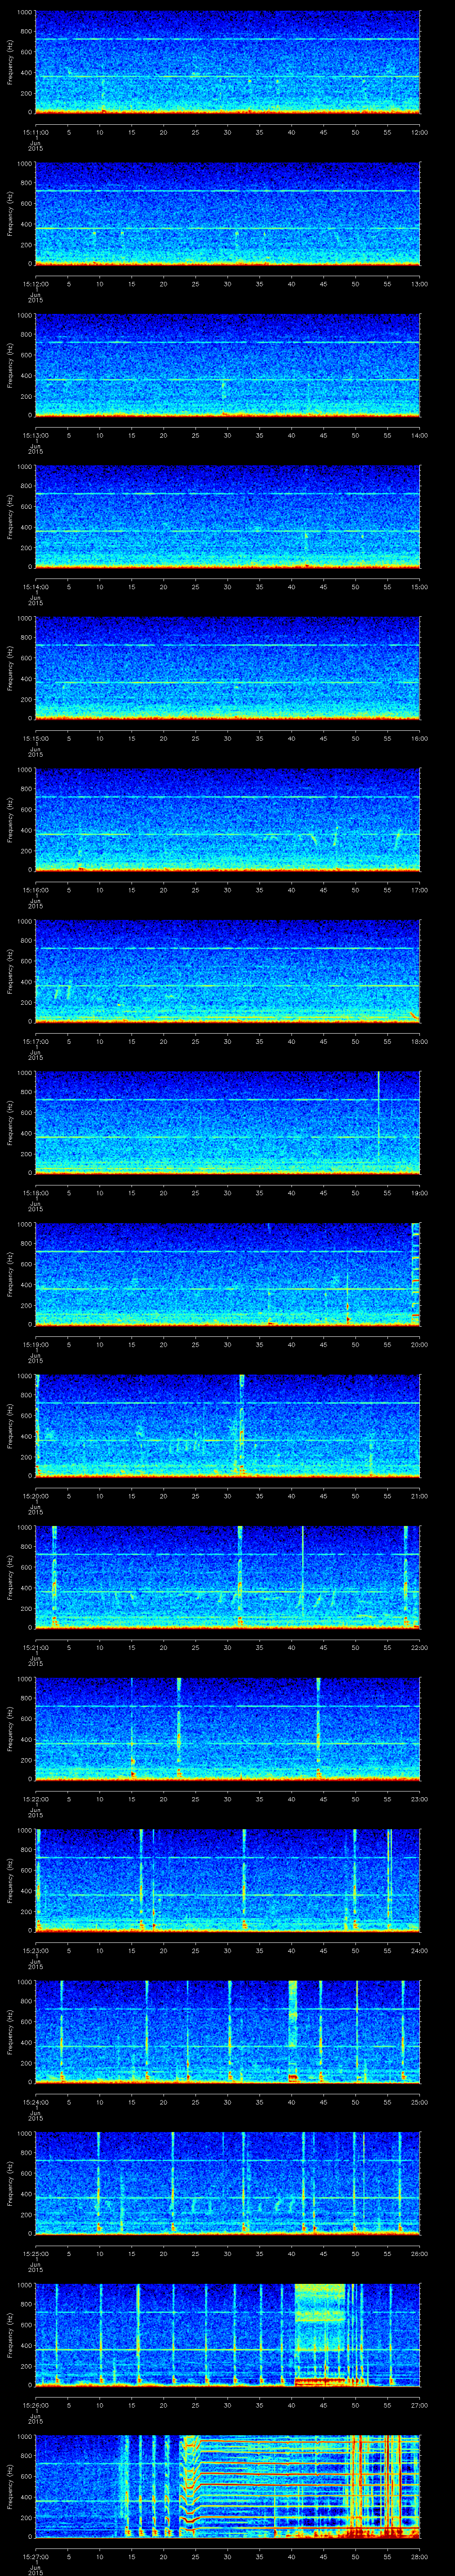The width and height of the screenshot is (455, 2576).
Task: Select the 15:21:00 start time label
Action: pyautogui.click(x=35, y=1647)
